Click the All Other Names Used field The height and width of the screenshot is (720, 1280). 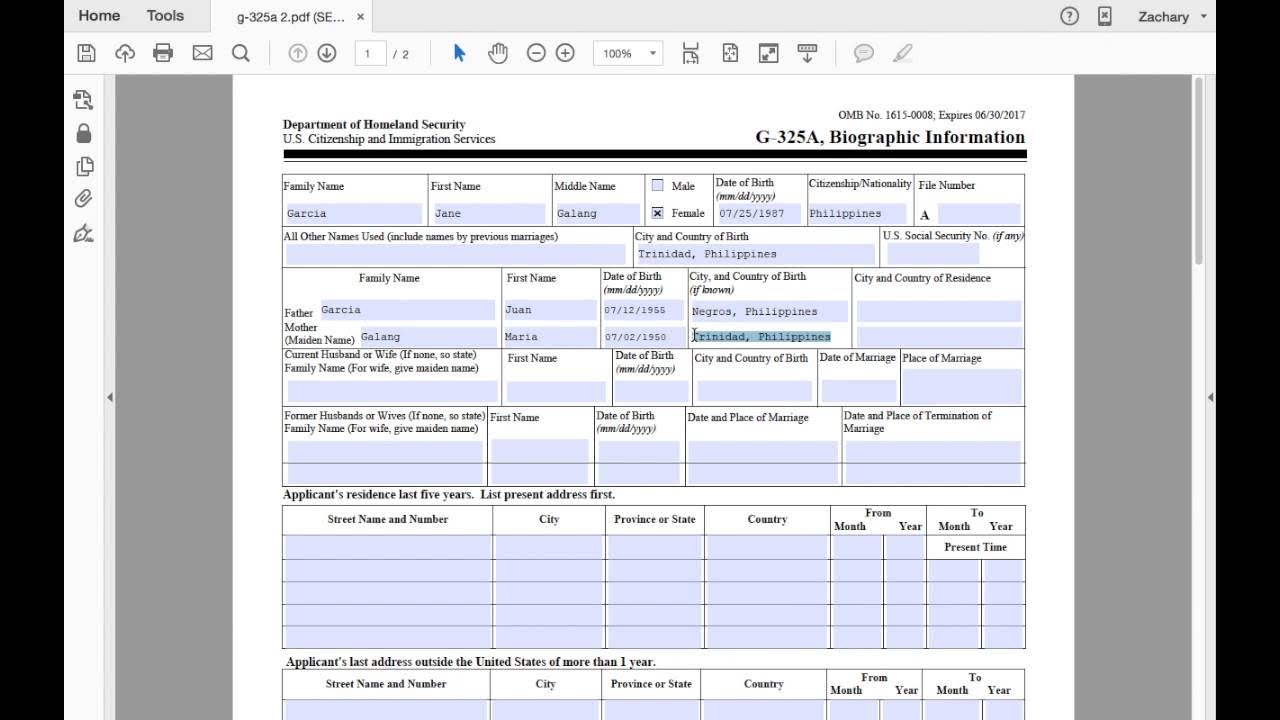tap(455, 254)
